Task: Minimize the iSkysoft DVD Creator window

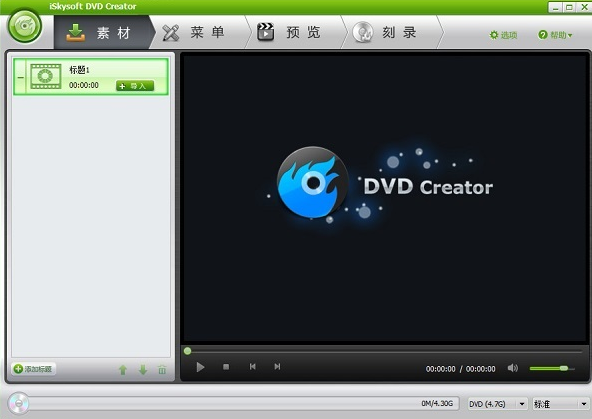Action: (555, 7)
